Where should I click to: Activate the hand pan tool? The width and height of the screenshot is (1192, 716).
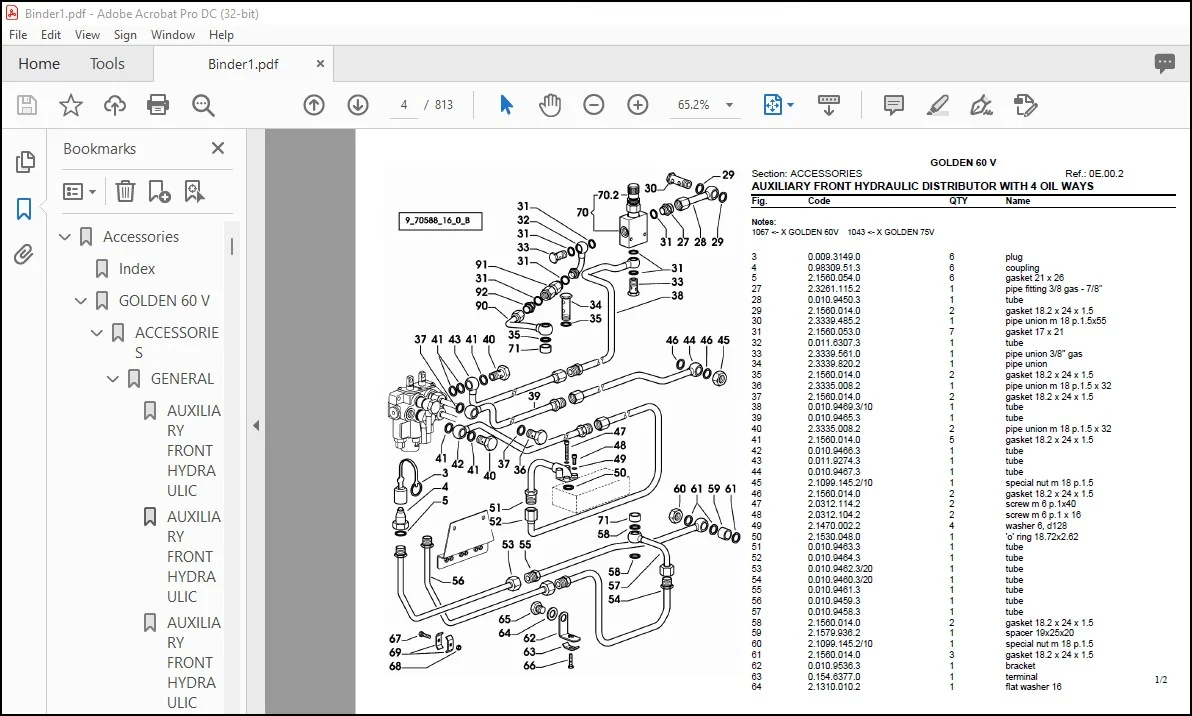click(x=550, y=105)
